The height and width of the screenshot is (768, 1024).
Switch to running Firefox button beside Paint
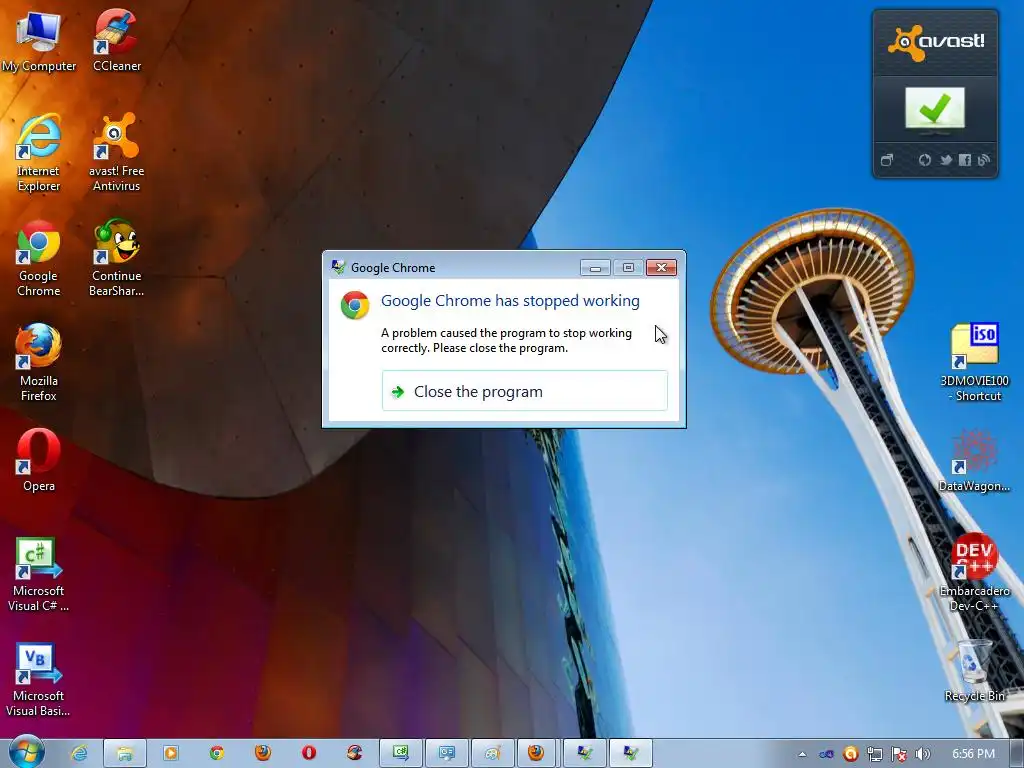[x=537, y=753]
